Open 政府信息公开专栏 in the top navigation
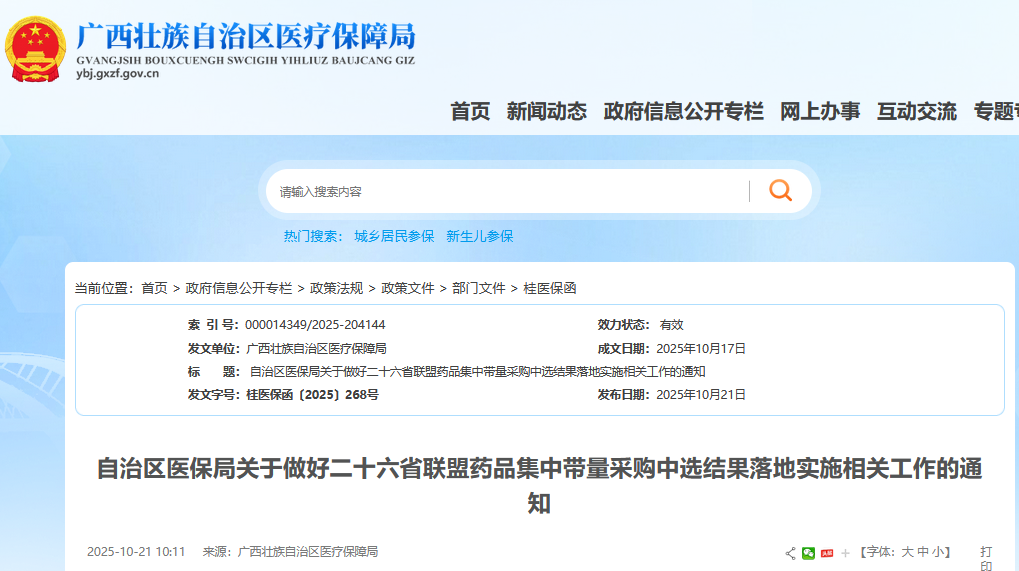The width and height of the screenshot is (1019, 571). pyautogui.click(x=683, y=111)
